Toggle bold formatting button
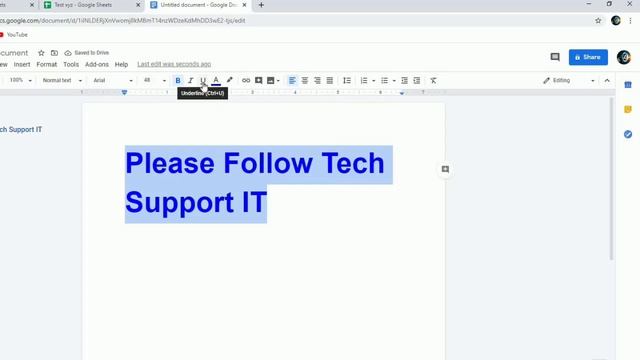 coord(178,80)
